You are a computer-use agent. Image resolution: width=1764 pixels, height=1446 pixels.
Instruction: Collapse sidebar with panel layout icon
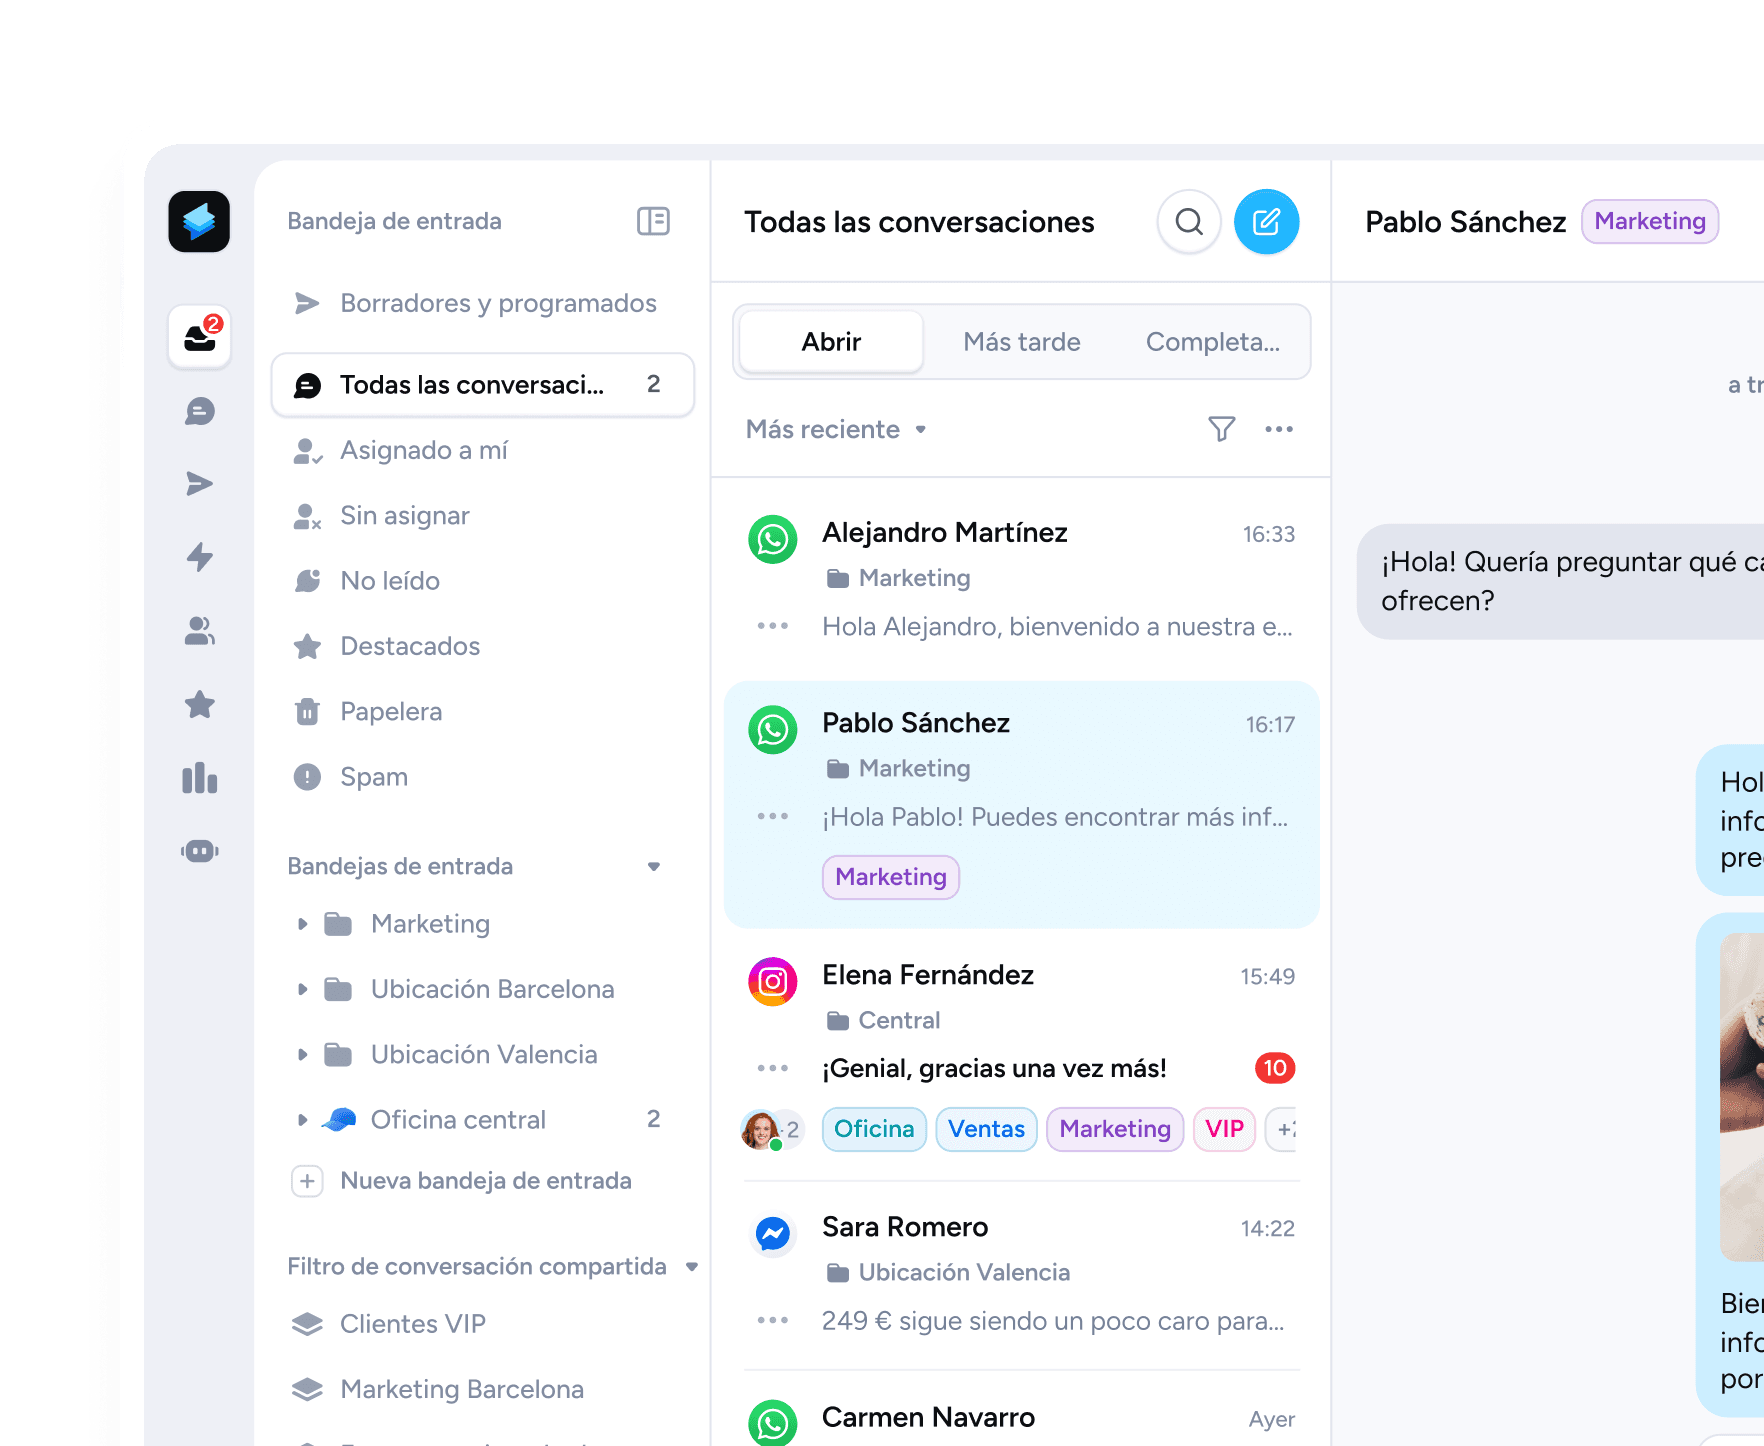click(653, 221)
